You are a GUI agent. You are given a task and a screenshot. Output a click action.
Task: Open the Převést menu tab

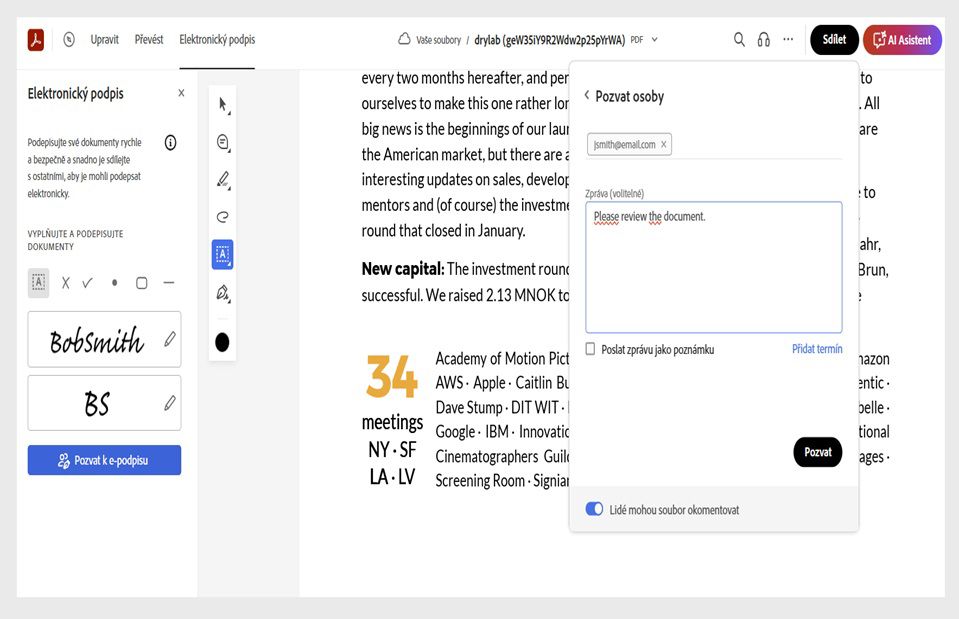point(149,40)
